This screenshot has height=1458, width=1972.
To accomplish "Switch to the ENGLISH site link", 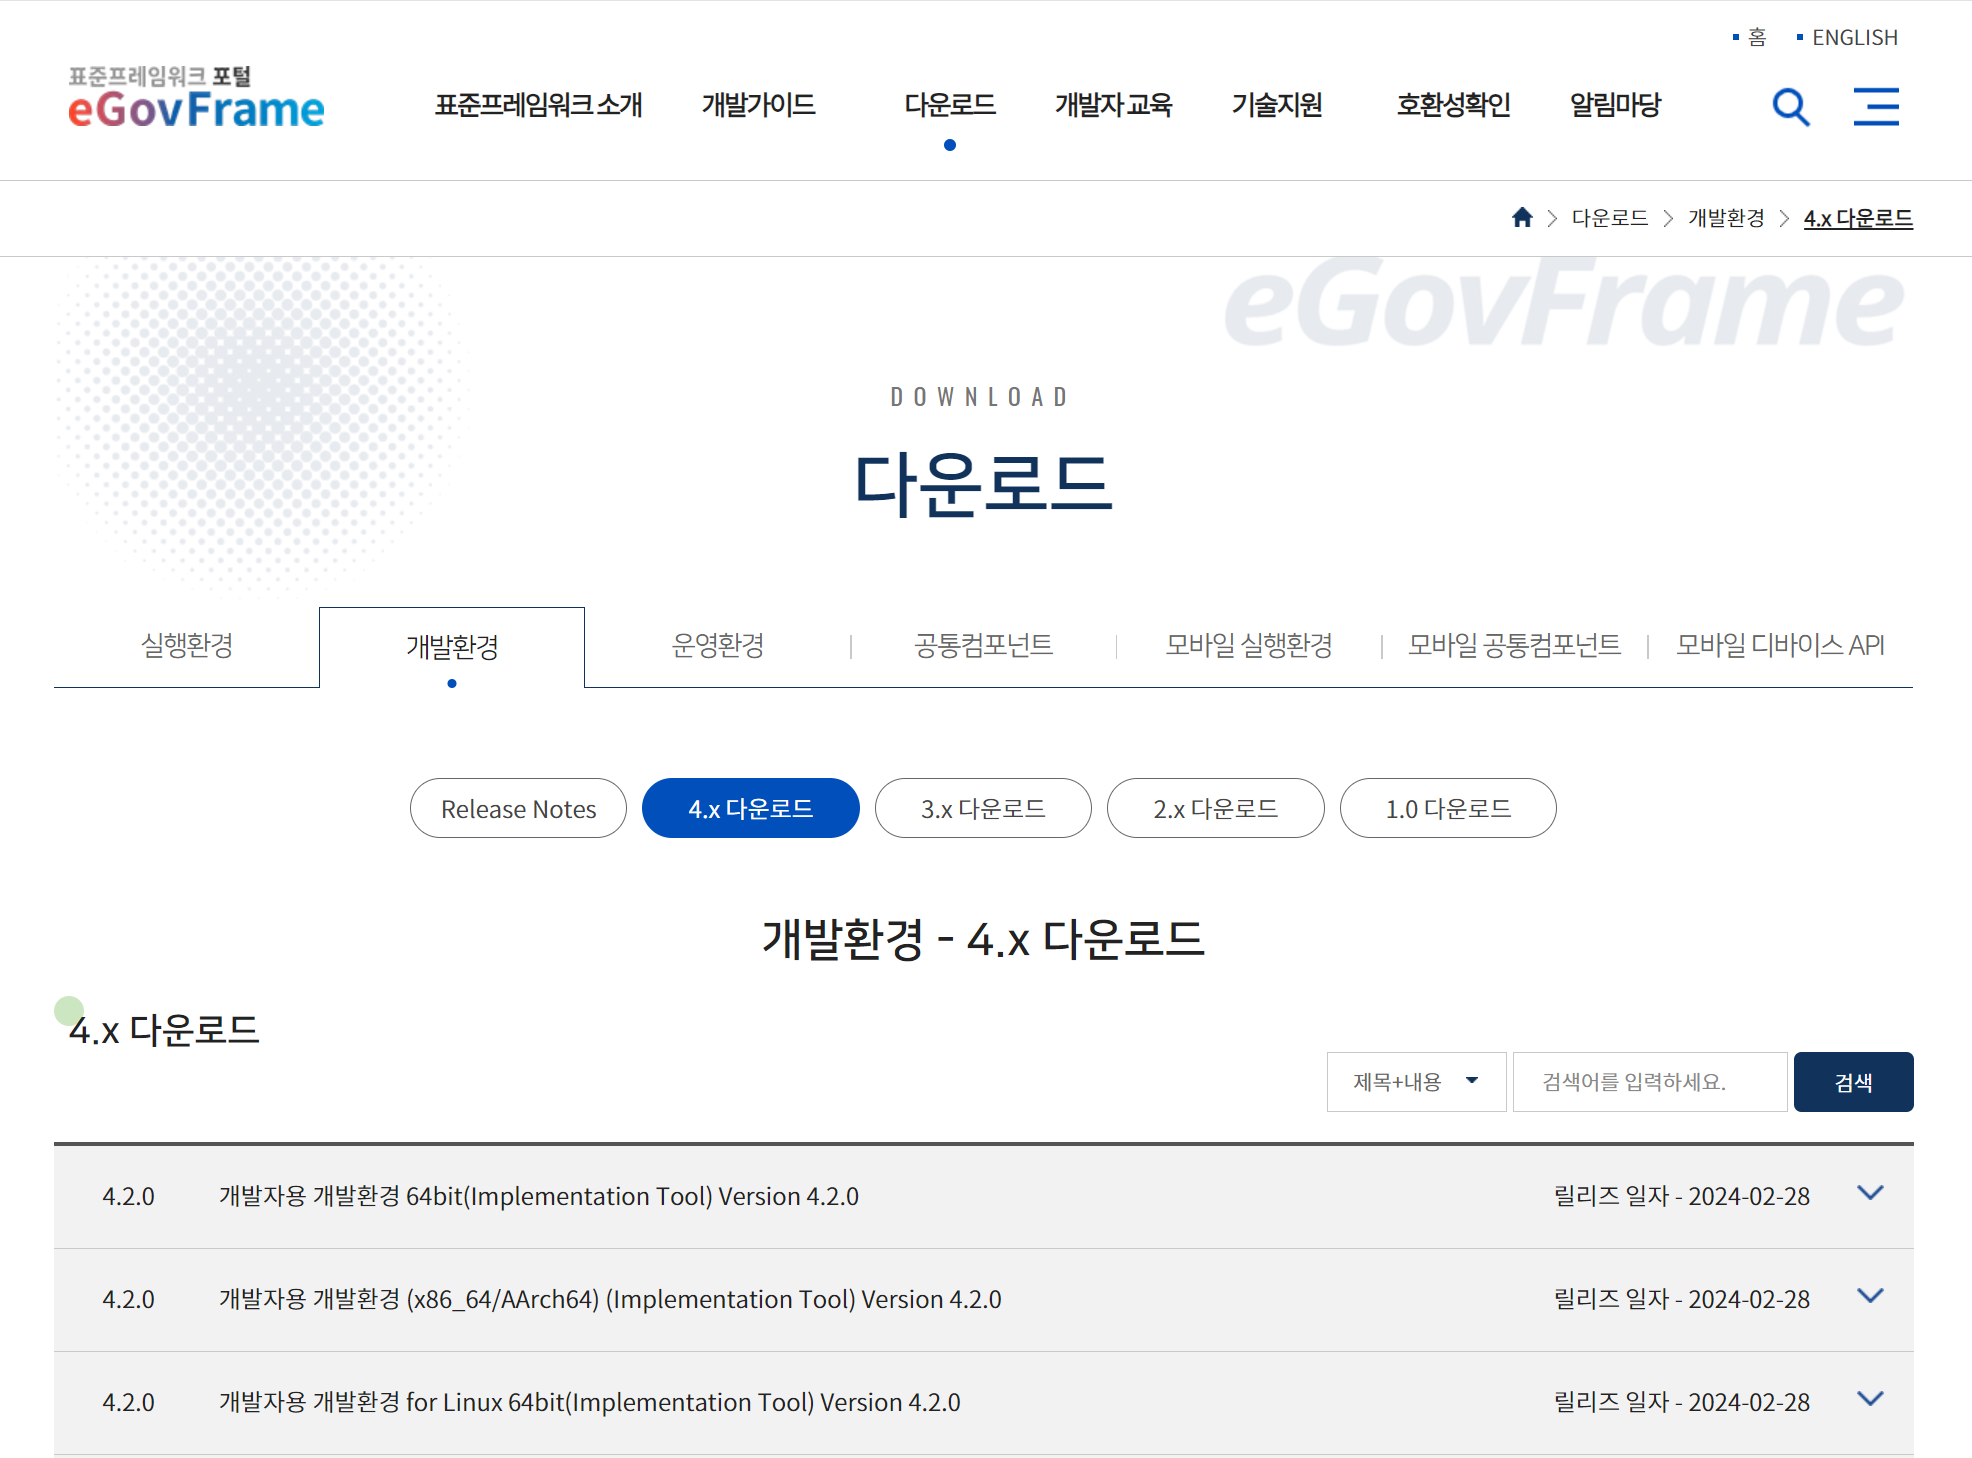I will coord(1855,37).
